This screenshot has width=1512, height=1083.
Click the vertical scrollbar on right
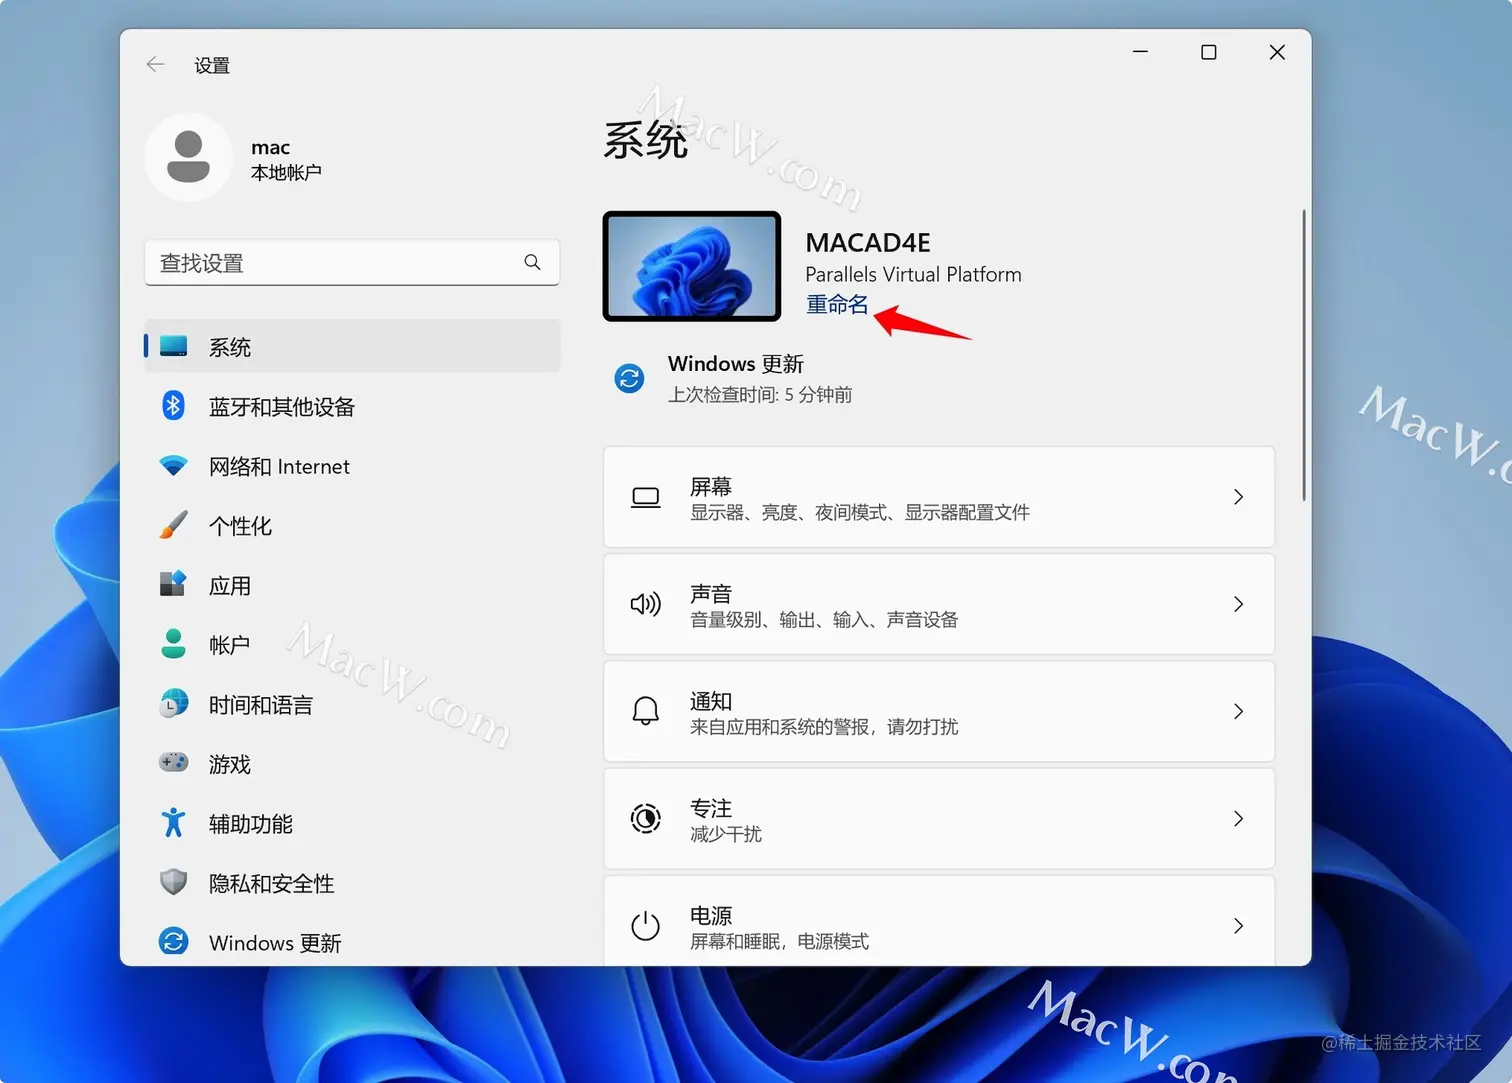1304,355
